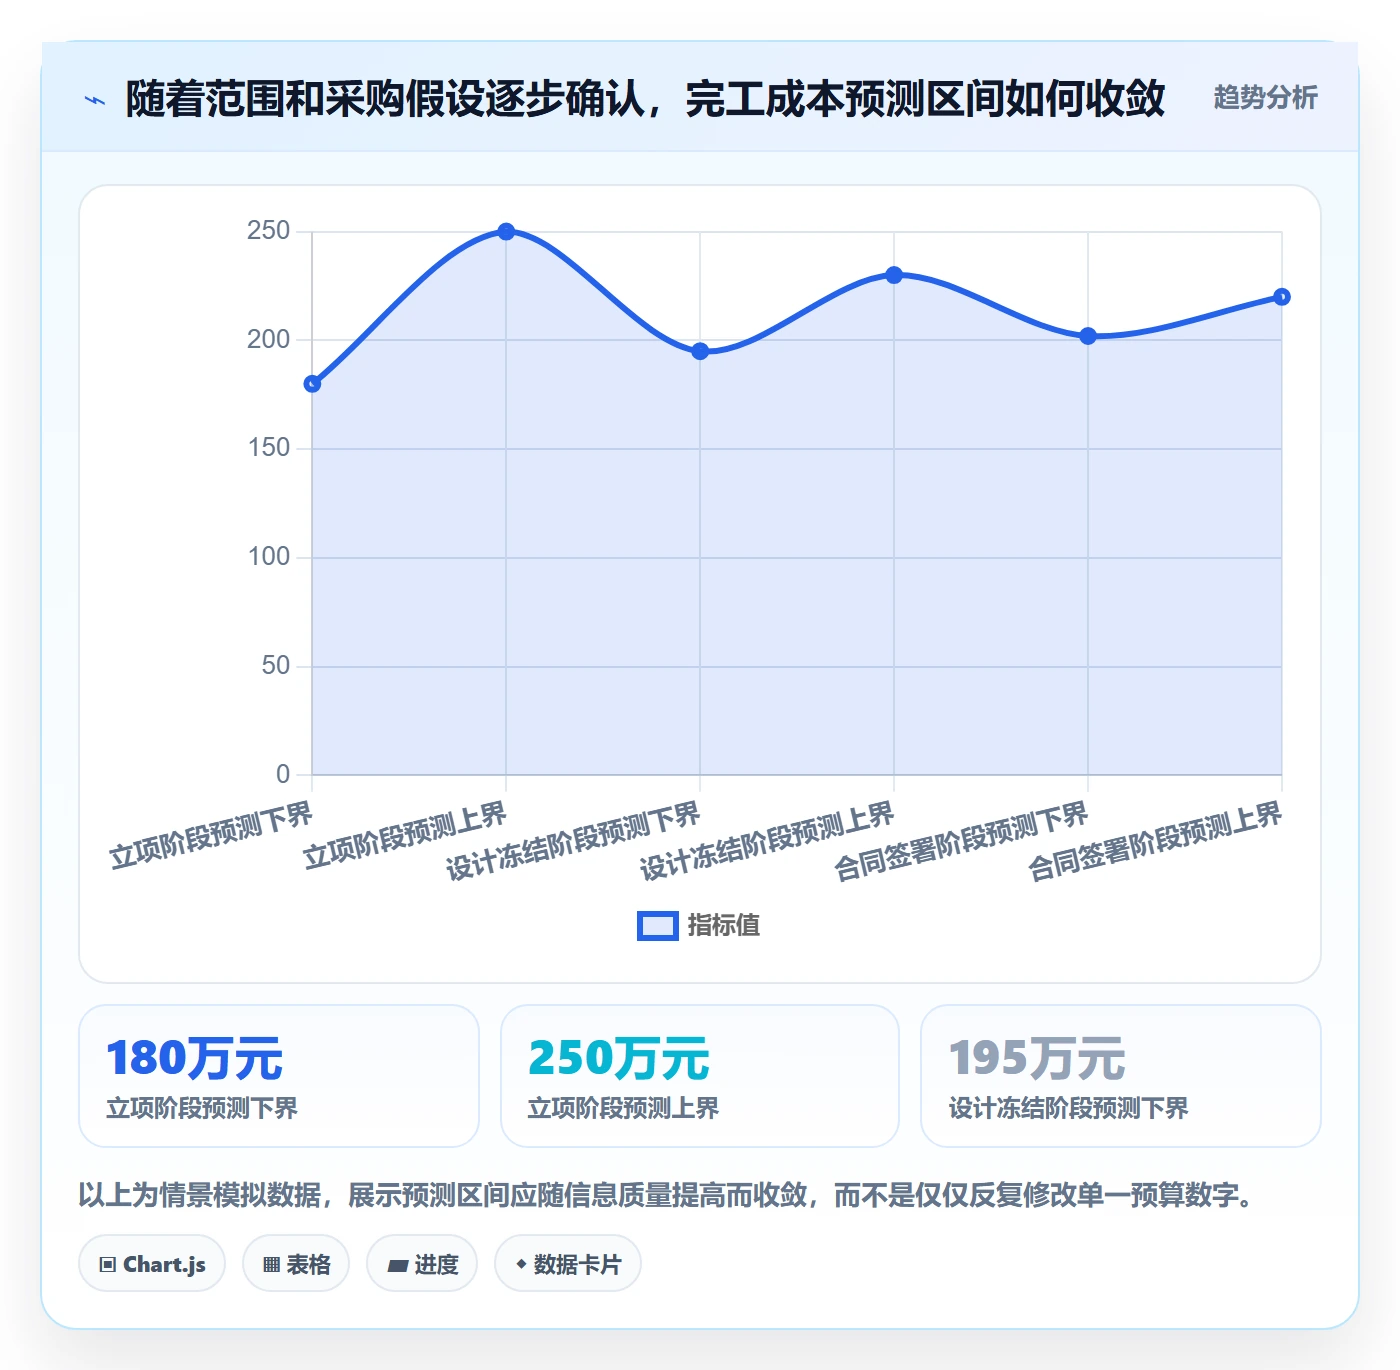Select the 进度 chip
This screenshot has height=1370, width=1400.
[422, 1264]
